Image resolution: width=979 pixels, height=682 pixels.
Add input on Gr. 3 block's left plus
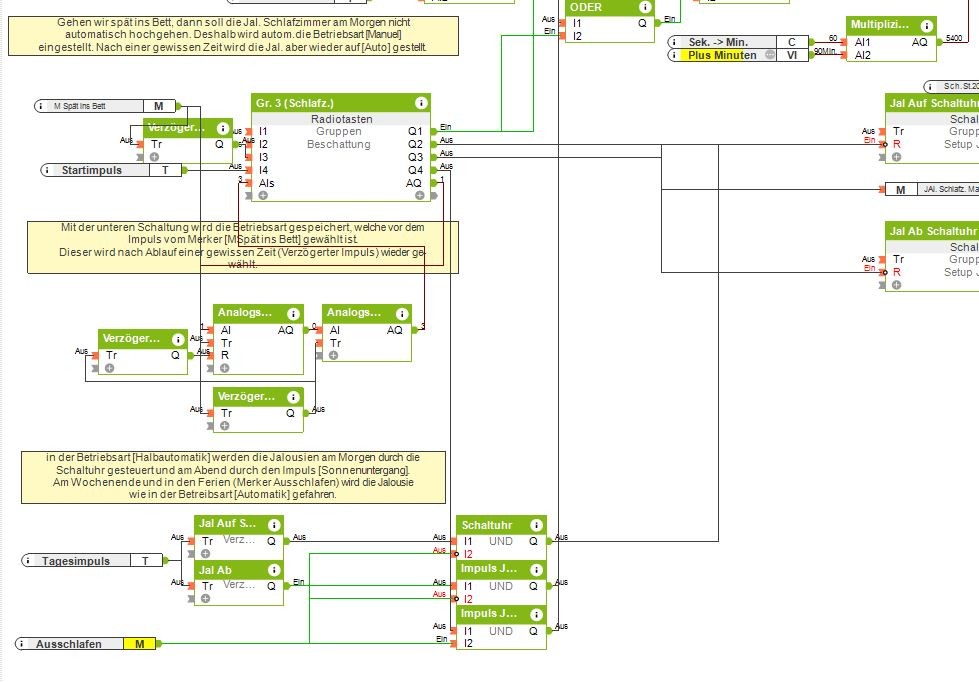263,195
